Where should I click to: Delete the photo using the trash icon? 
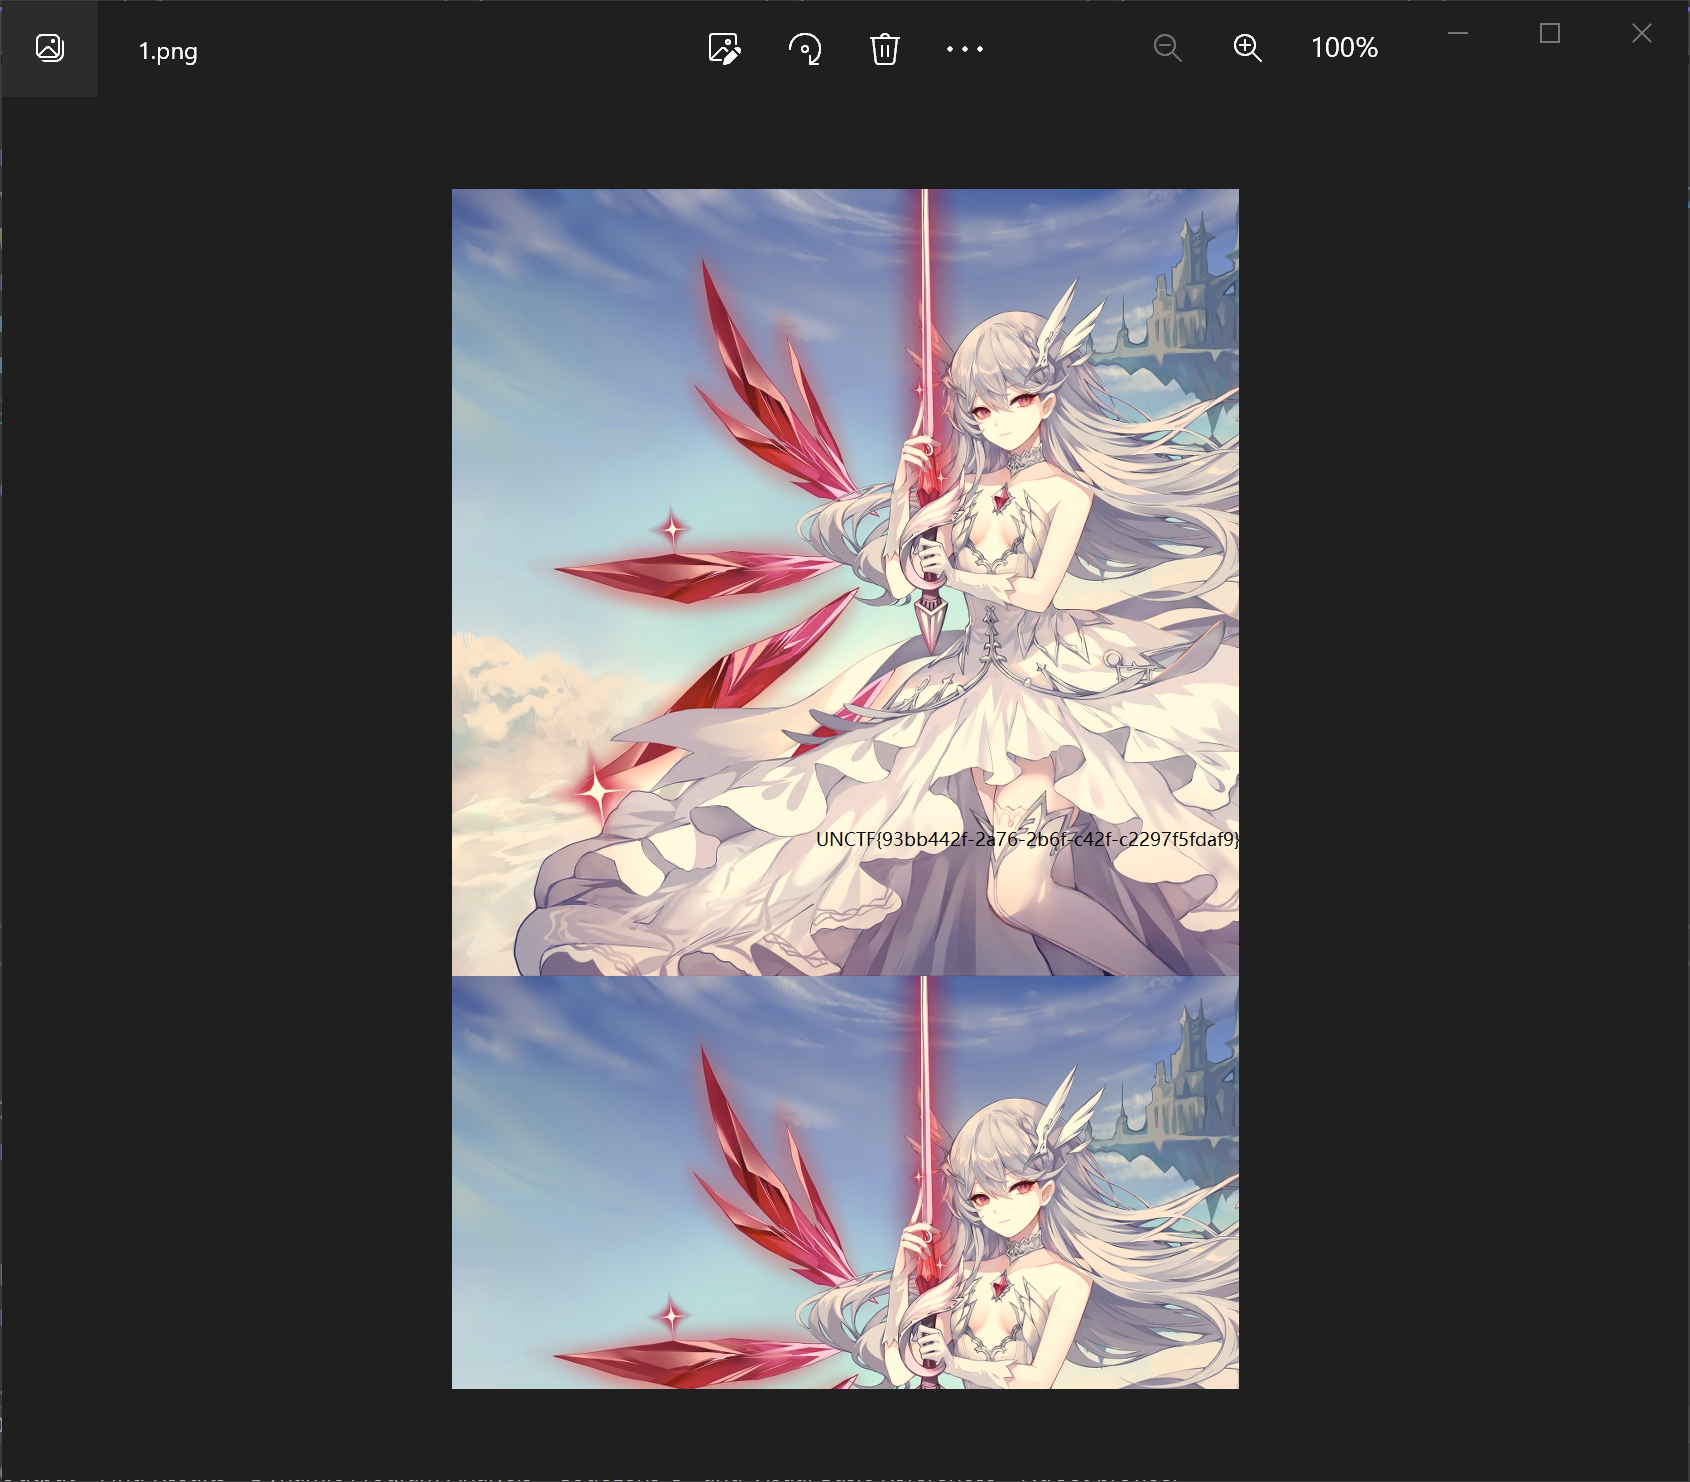coord(884,48)
